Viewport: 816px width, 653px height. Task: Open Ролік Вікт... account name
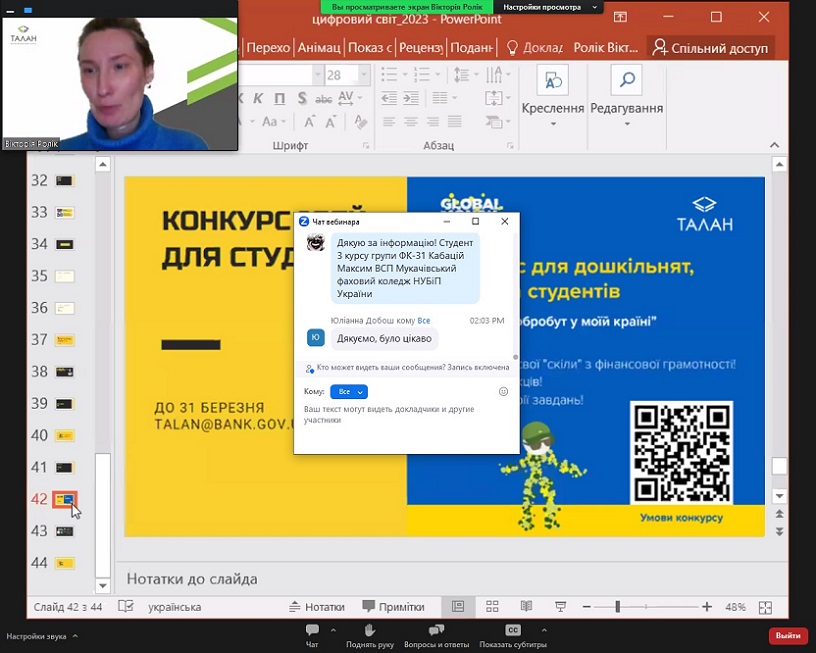pyautogui.click(x=606, y=48)
